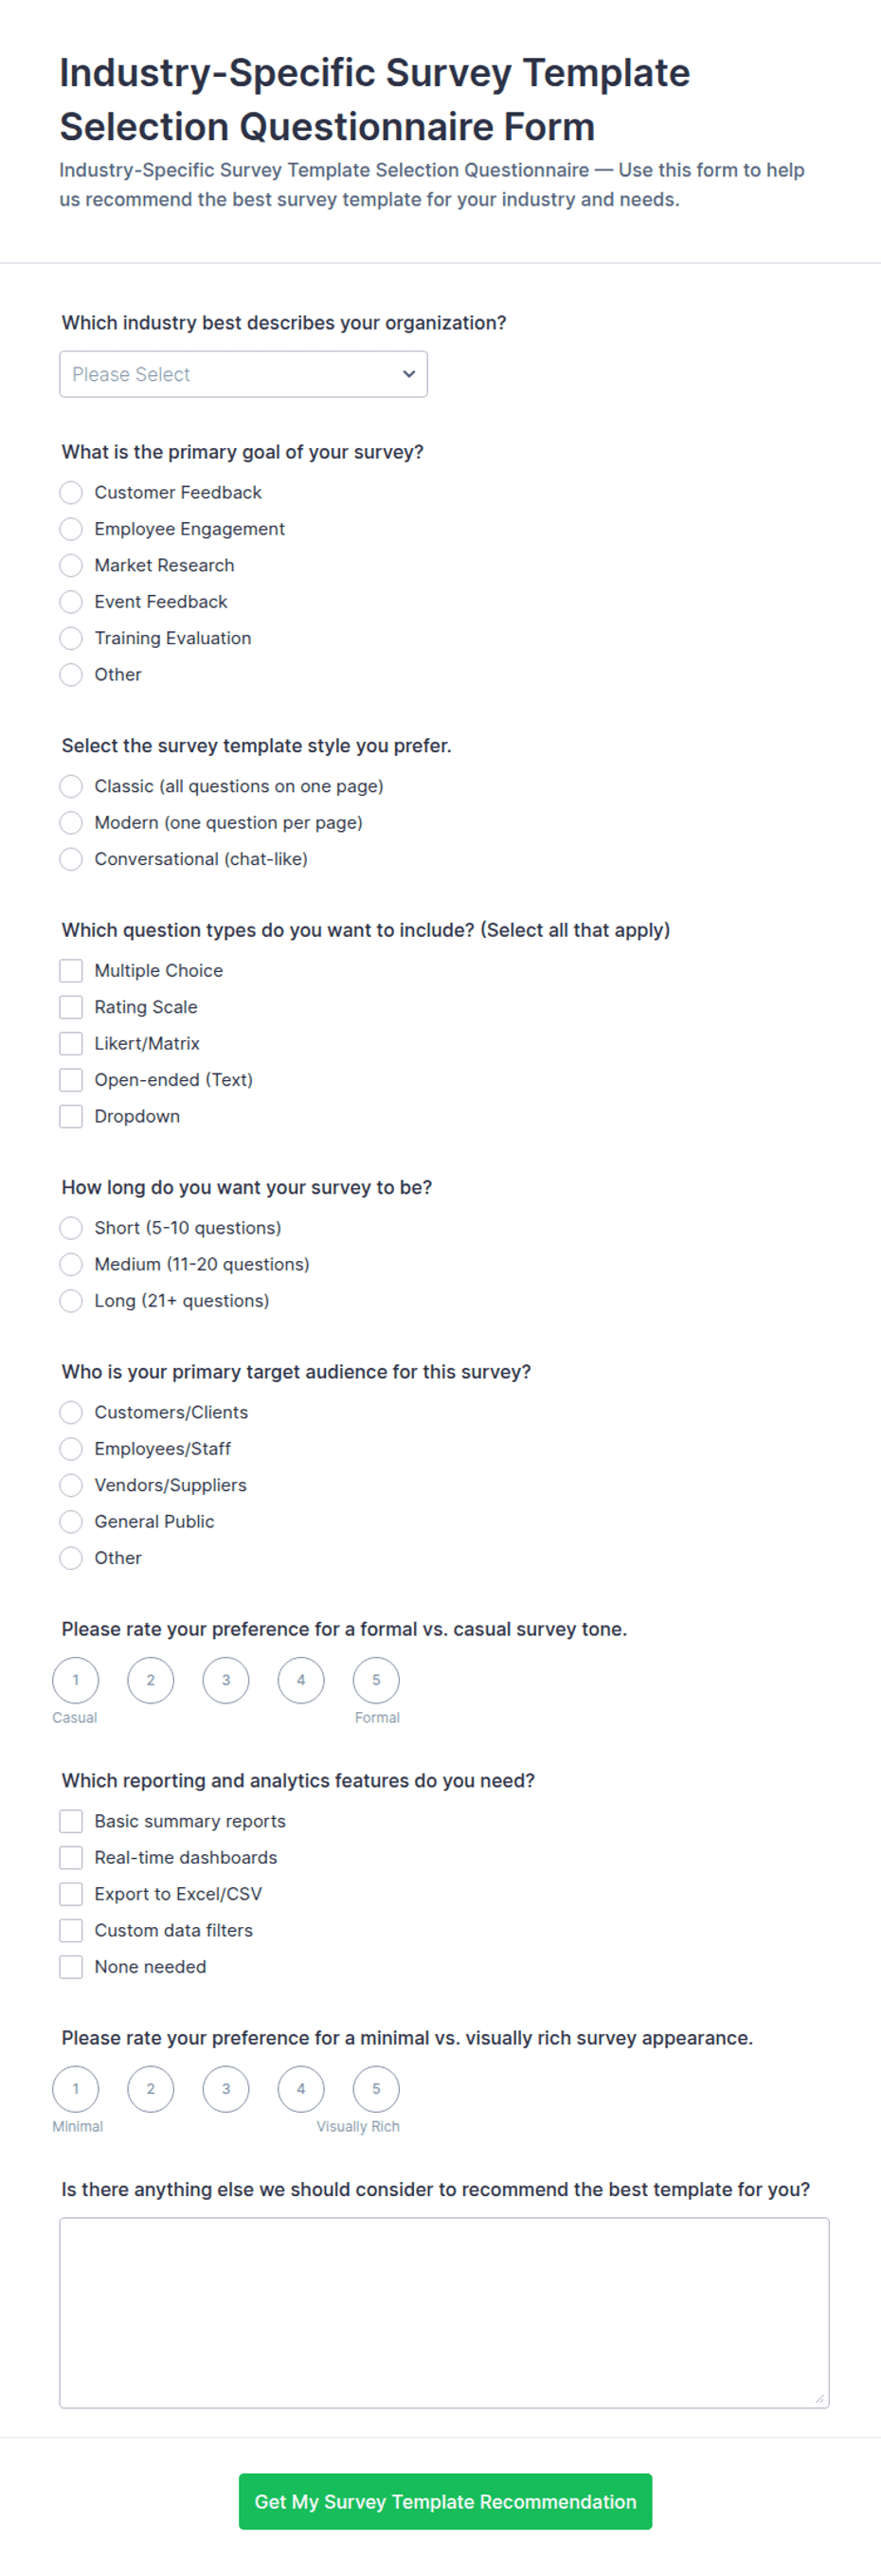Image resolution: width=881 pixels, height=2576 pixels.
Task: Rate tone as 5 Formal
Action: tap(376, 1680)
